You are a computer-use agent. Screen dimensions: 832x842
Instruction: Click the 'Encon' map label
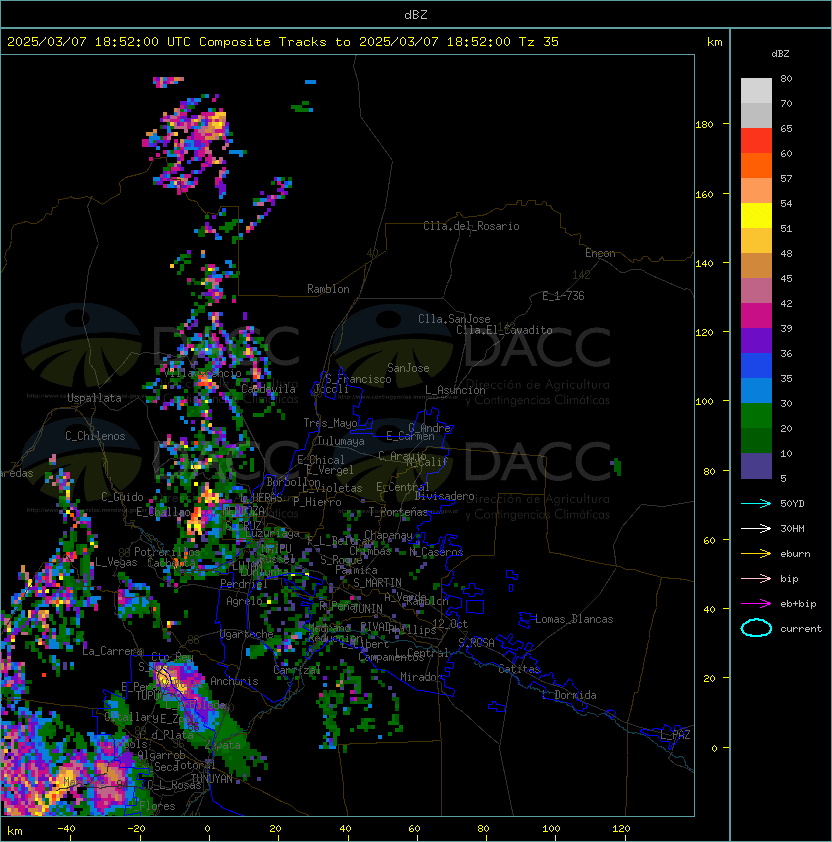pyautogui.click(x=600, y=253)
